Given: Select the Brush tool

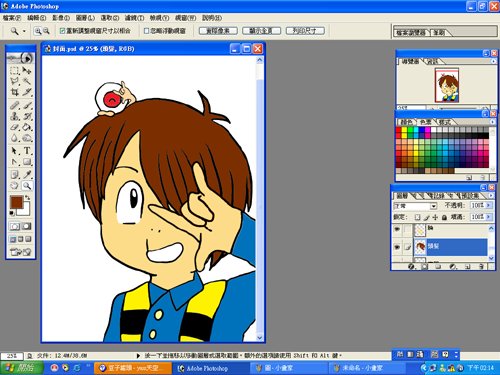Looking at the screenshot, I should (x=27, y=106).
